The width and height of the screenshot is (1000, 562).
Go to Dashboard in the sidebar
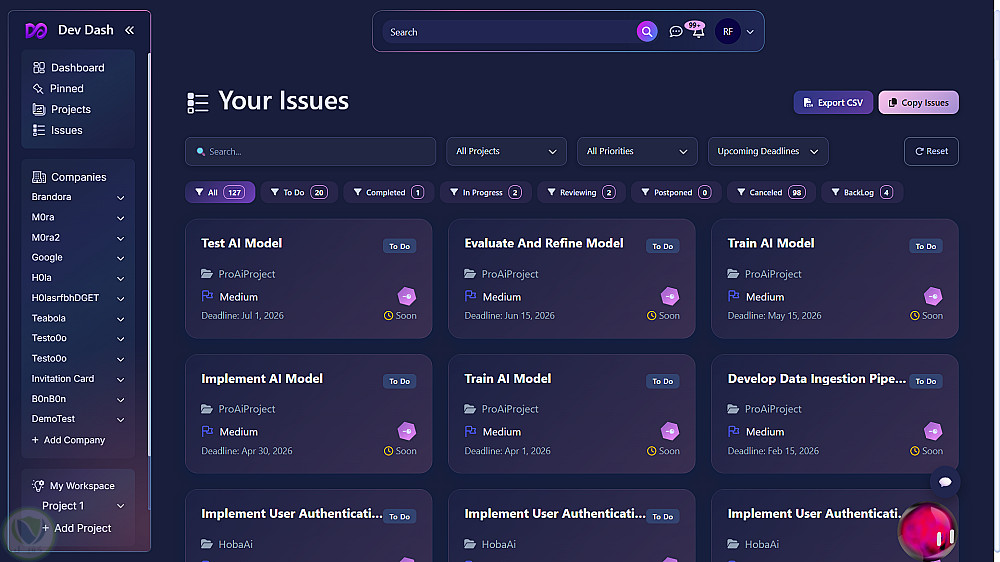point(77,68)
